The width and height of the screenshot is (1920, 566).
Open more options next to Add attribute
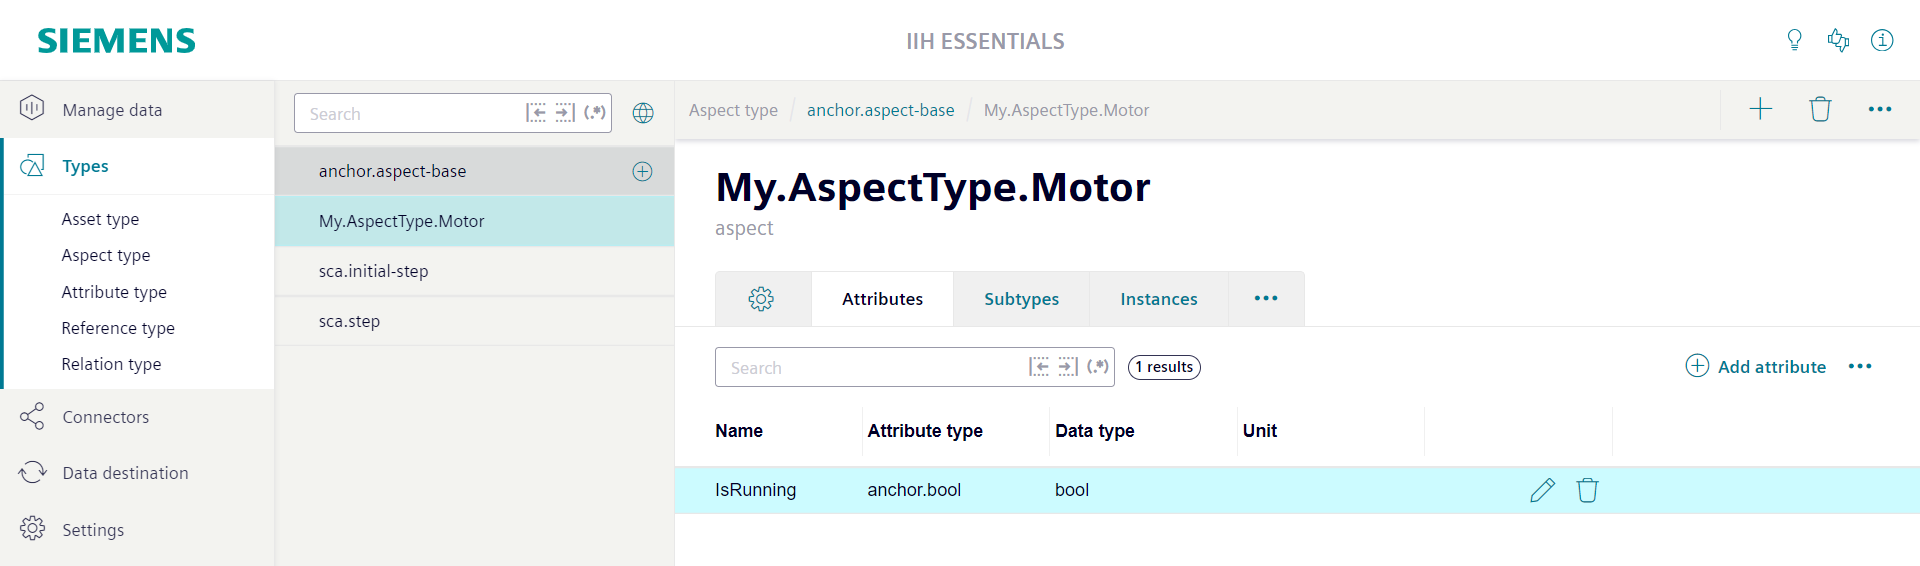click(x=1860, y=367)
